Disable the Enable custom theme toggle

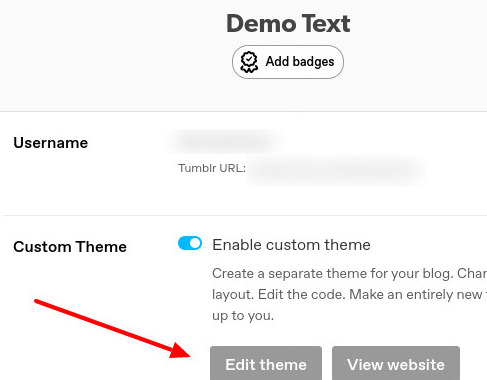pyautogui.click(x=190, y=243)
